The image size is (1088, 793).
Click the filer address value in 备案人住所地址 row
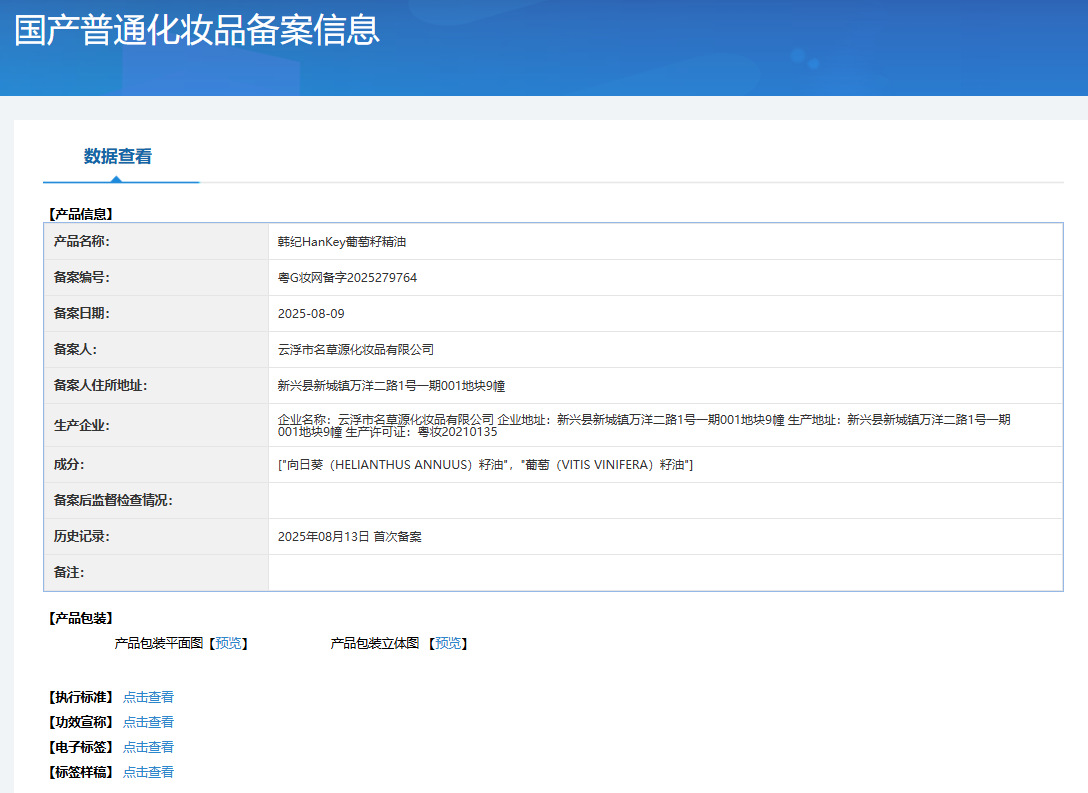[391, 386]
